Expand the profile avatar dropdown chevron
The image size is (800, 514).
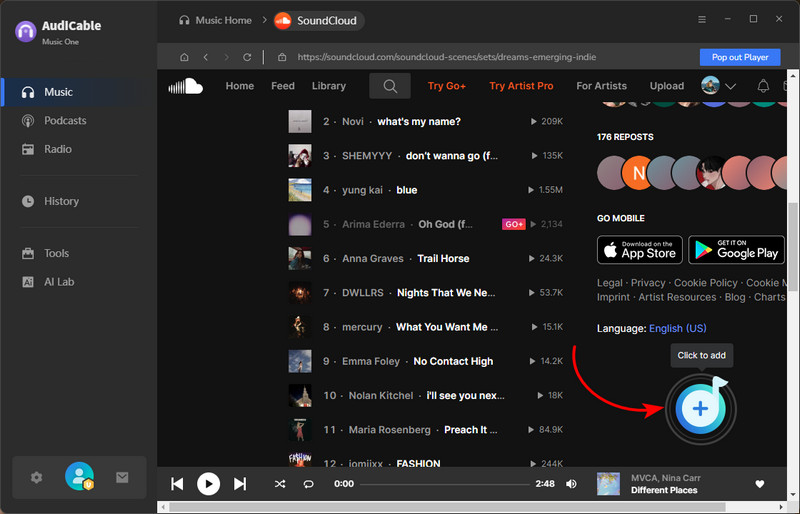731,86
